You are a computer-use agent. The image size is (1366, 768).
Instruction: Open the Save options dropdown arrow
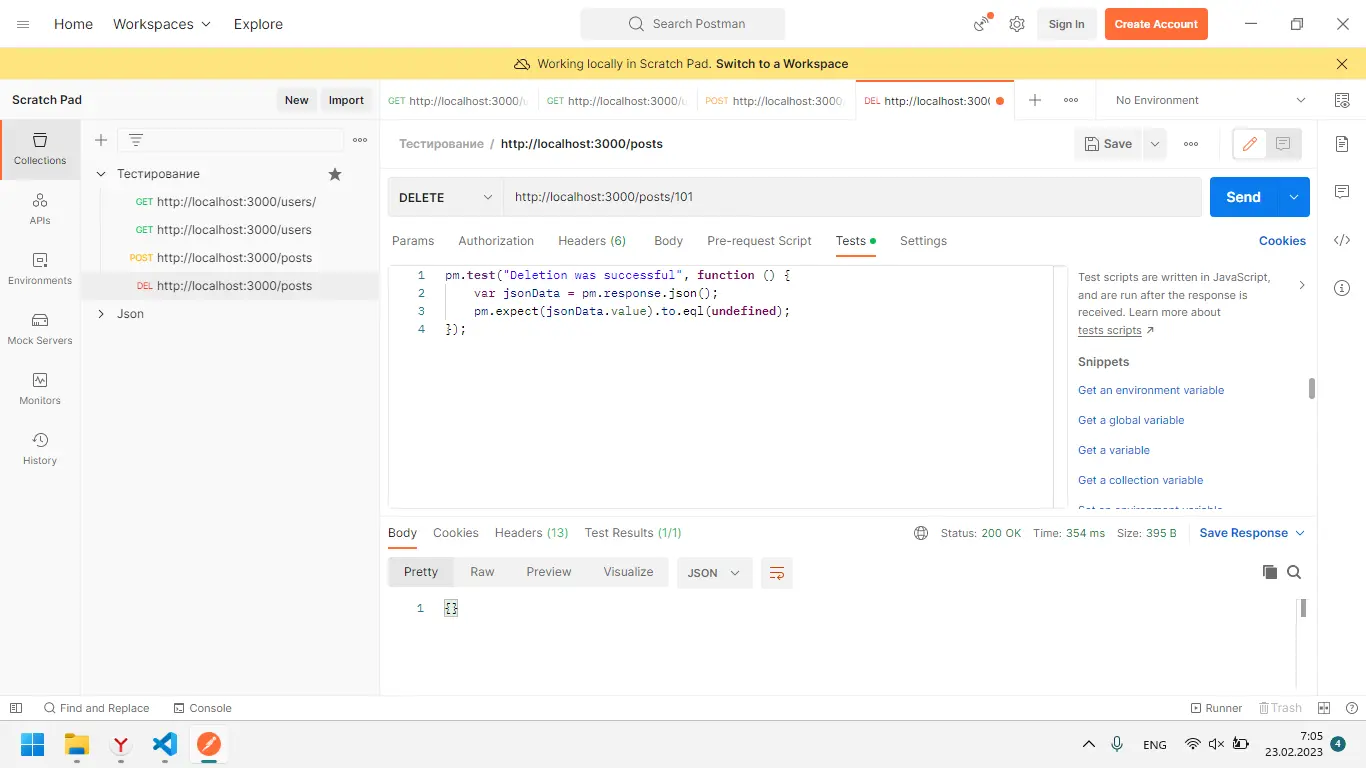pyautogui.click(x=1155, y=144)
